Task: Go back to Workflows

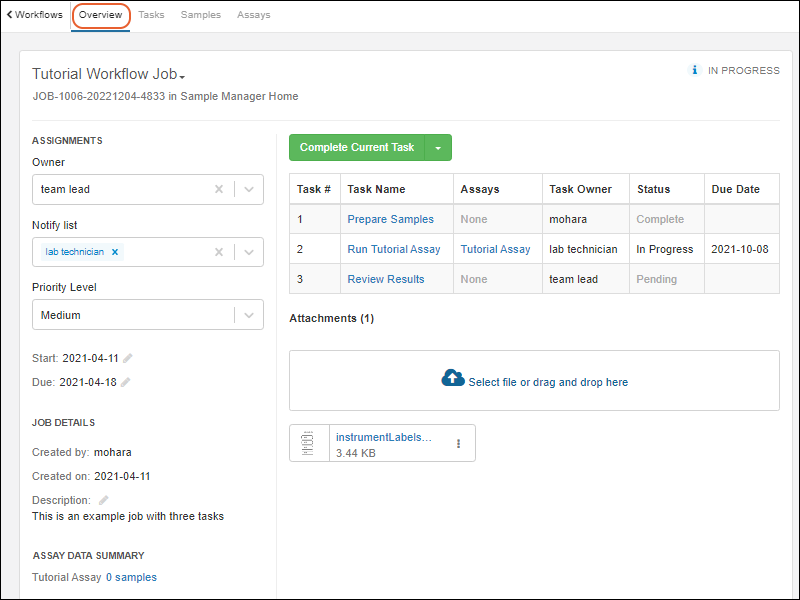Action: [x=35, y=15]
